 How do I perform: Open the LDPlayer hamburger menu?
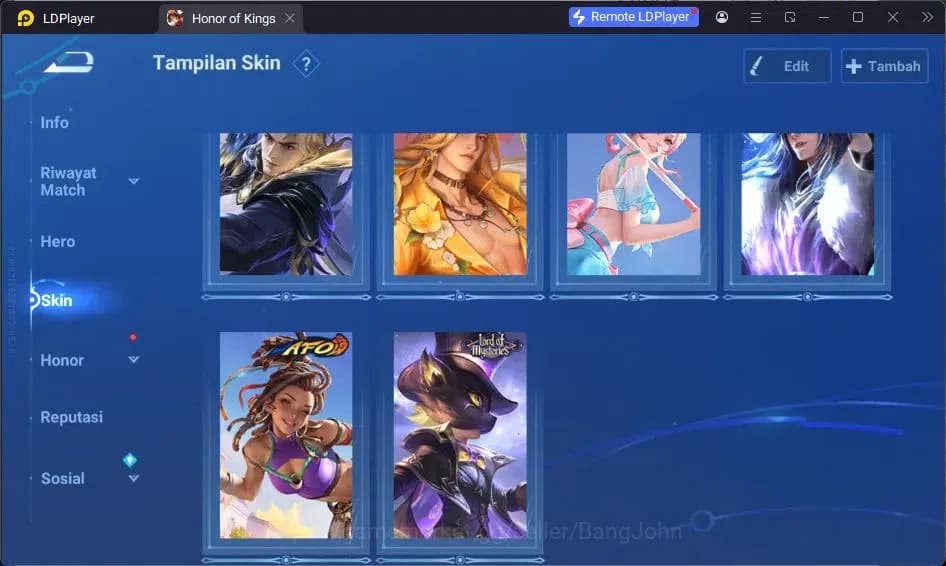(x=755, y=17)
